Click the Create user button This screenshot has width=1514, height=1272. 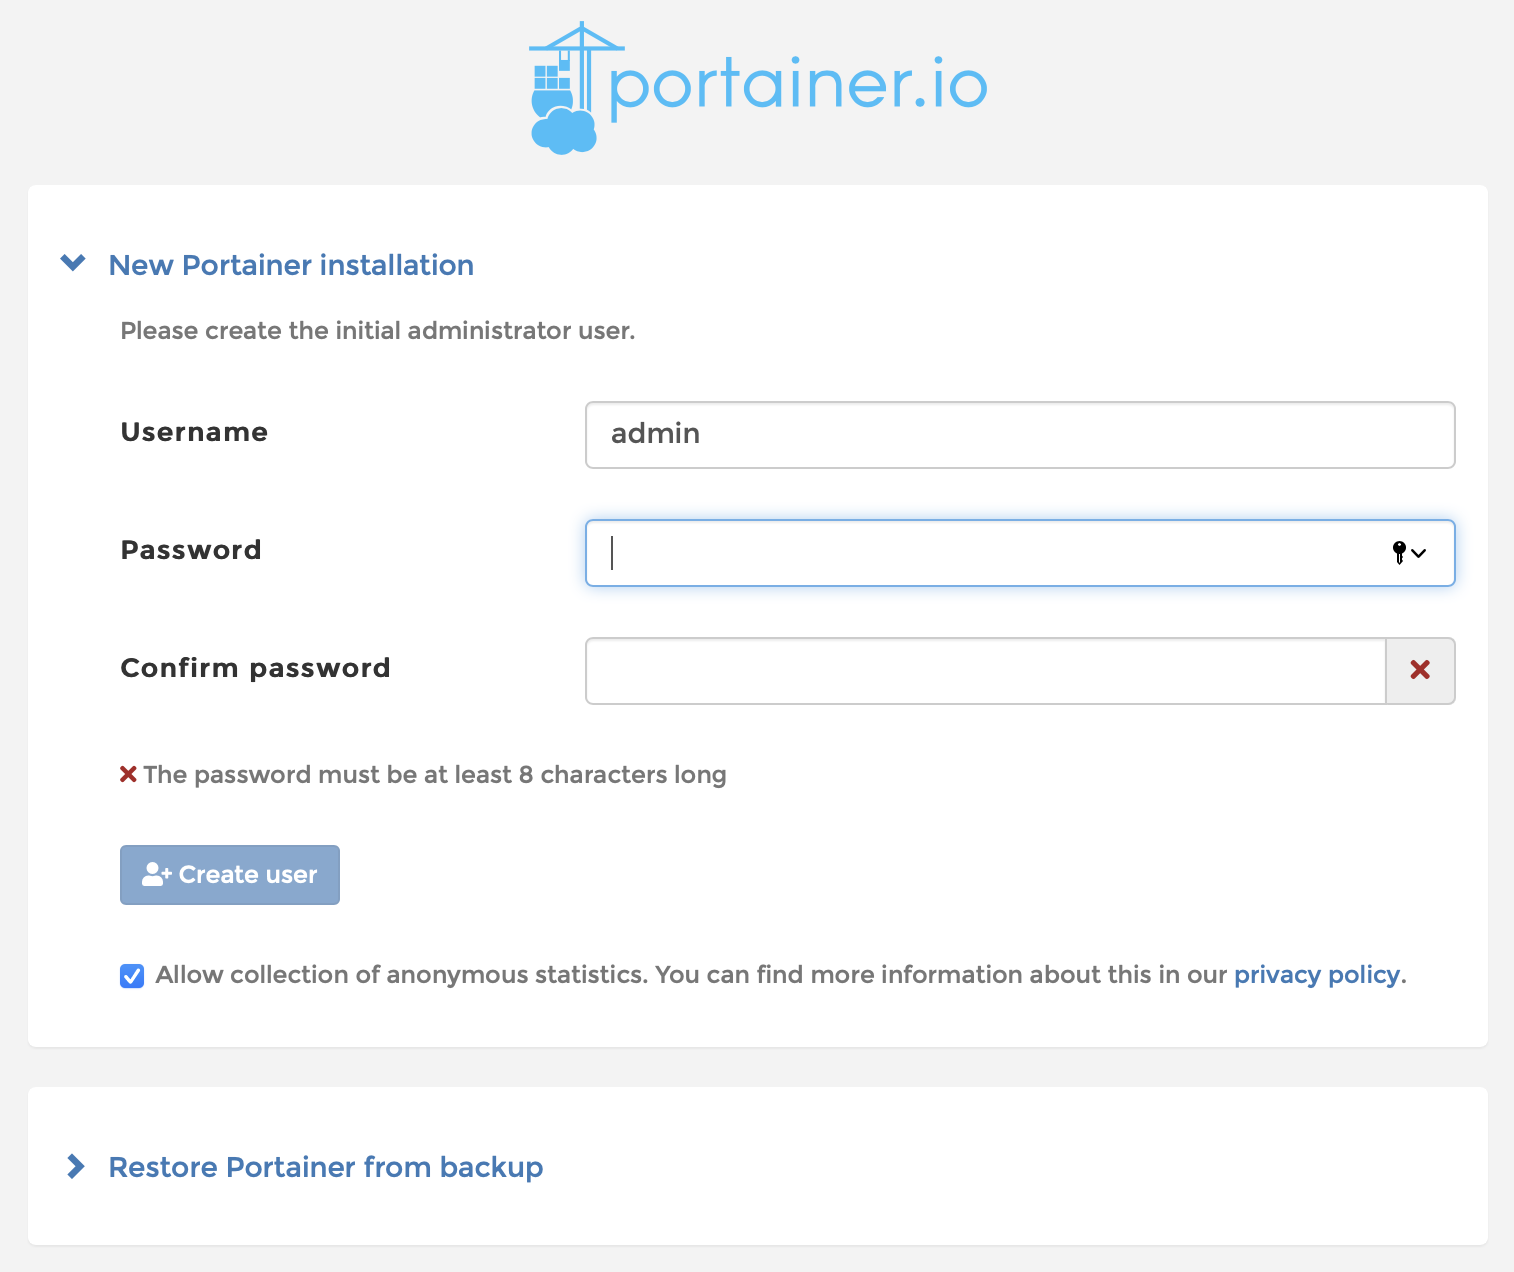tap(229, 874)
